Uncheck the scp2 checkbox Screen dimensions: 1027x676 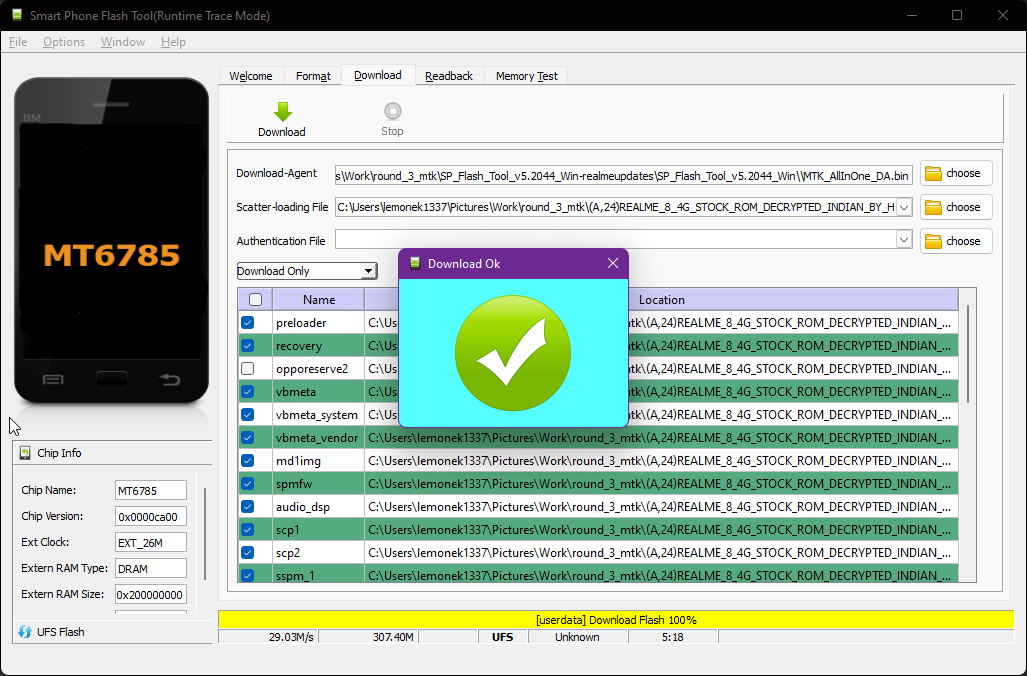coord(248,552)
